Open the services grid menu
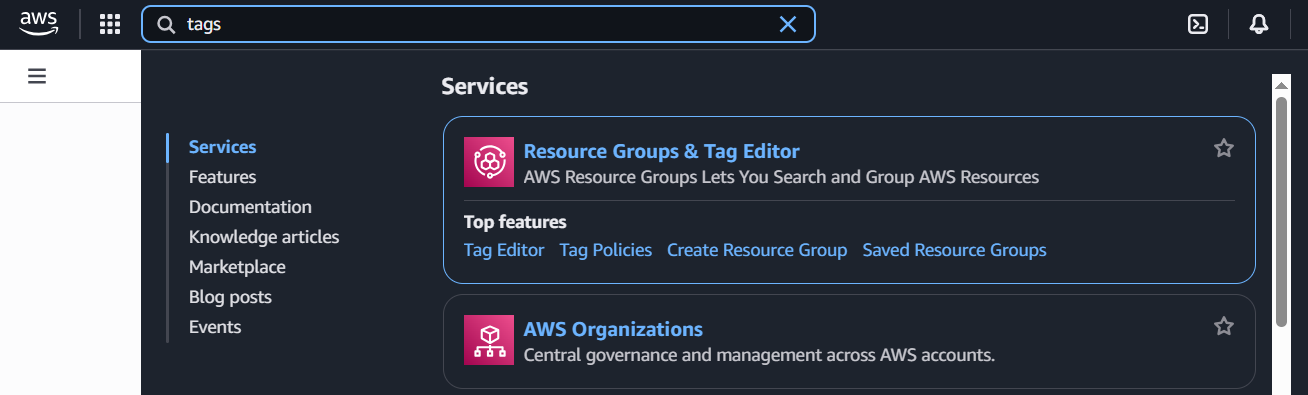 pyautogui.click(x=110, y=25)
